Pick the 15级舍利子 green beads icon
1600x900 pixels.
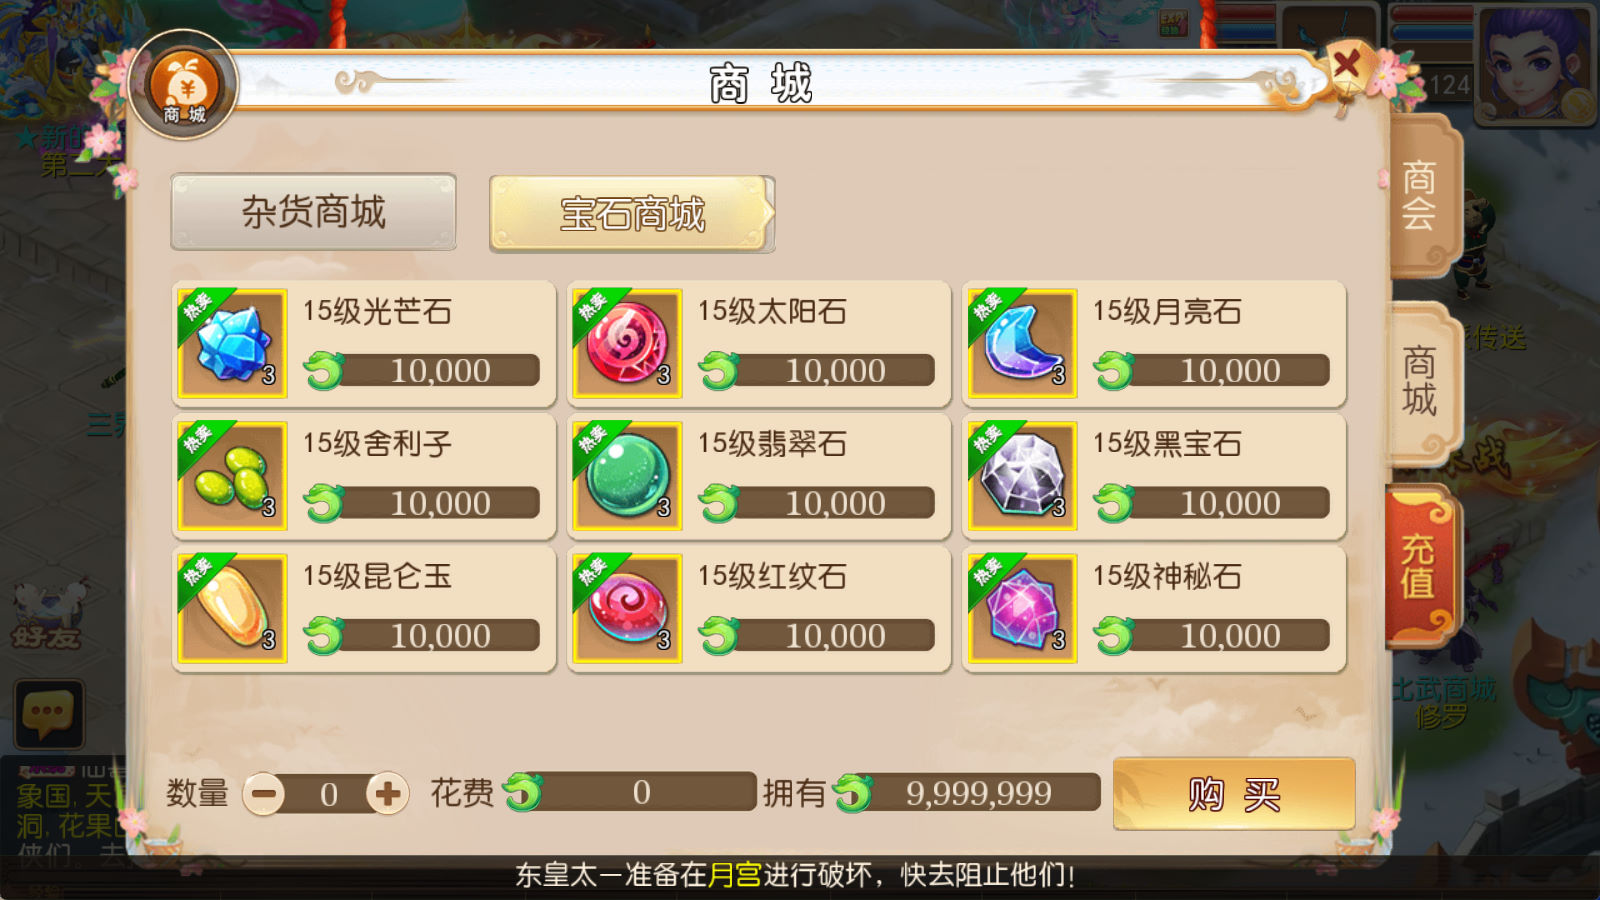[x=232, y=475]
